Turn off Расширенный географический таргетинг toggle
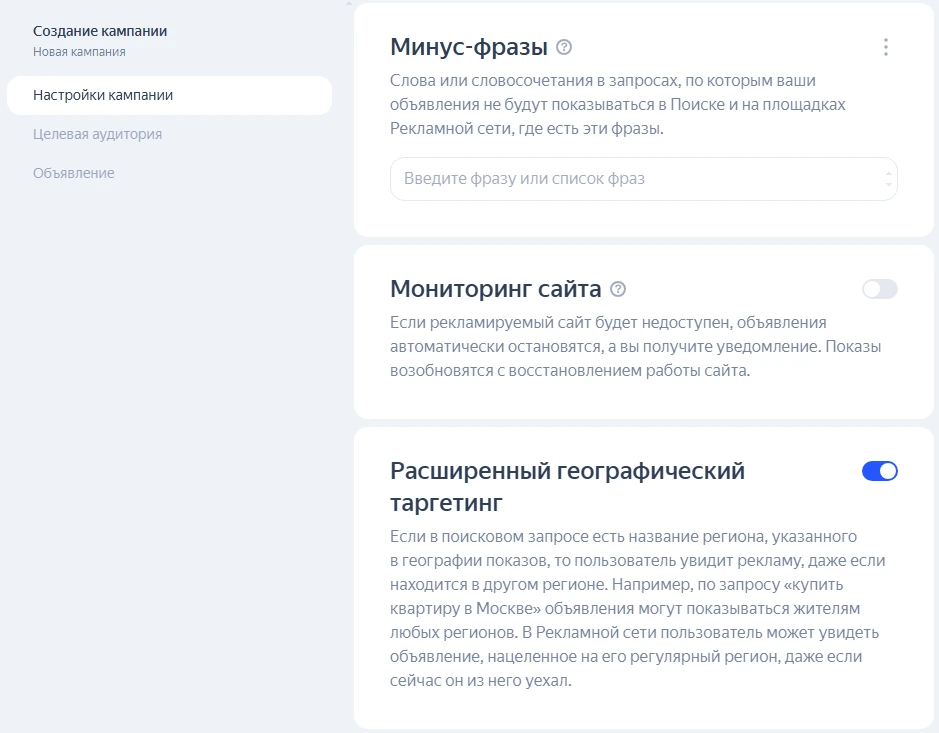939x733 pixels. coord(879,471)
